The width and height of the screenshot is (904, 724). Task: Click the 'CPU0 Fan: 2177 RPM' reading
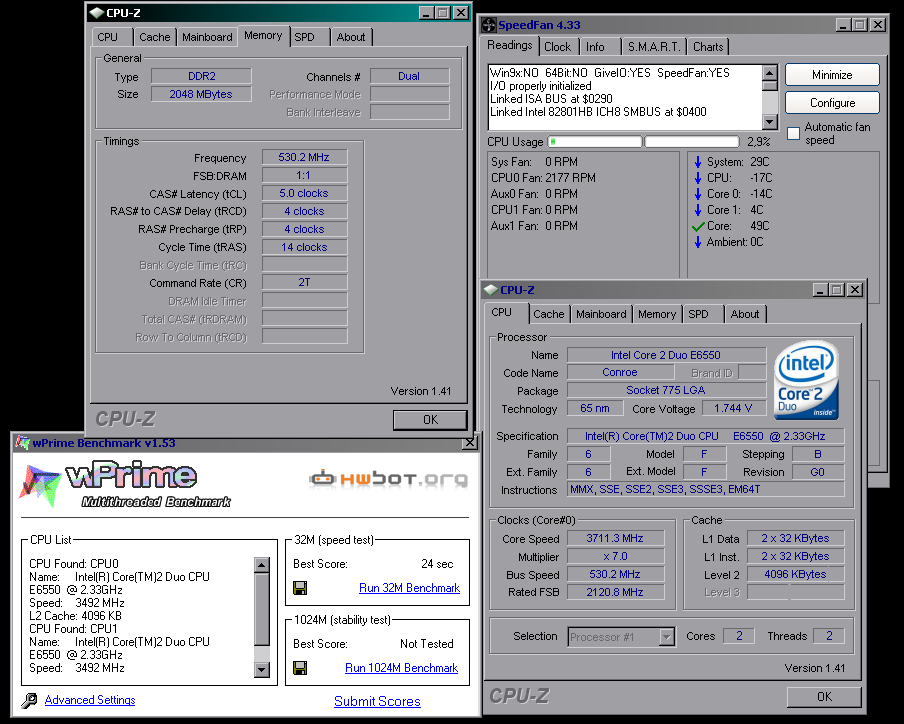click(x=543, y=178)
